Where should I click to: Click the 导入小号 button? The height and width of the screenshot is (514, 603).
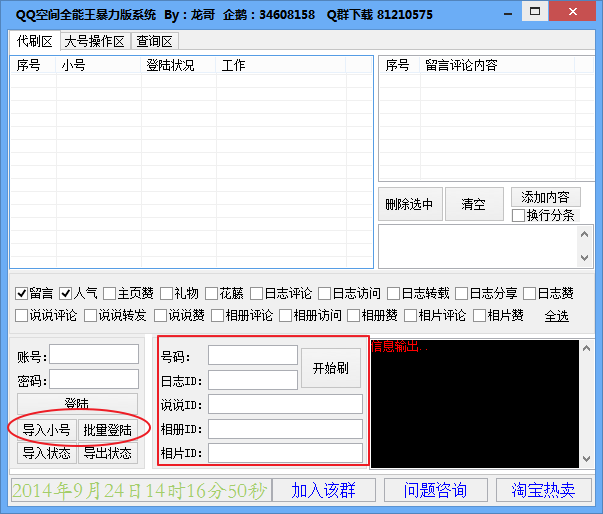point(47,430)
